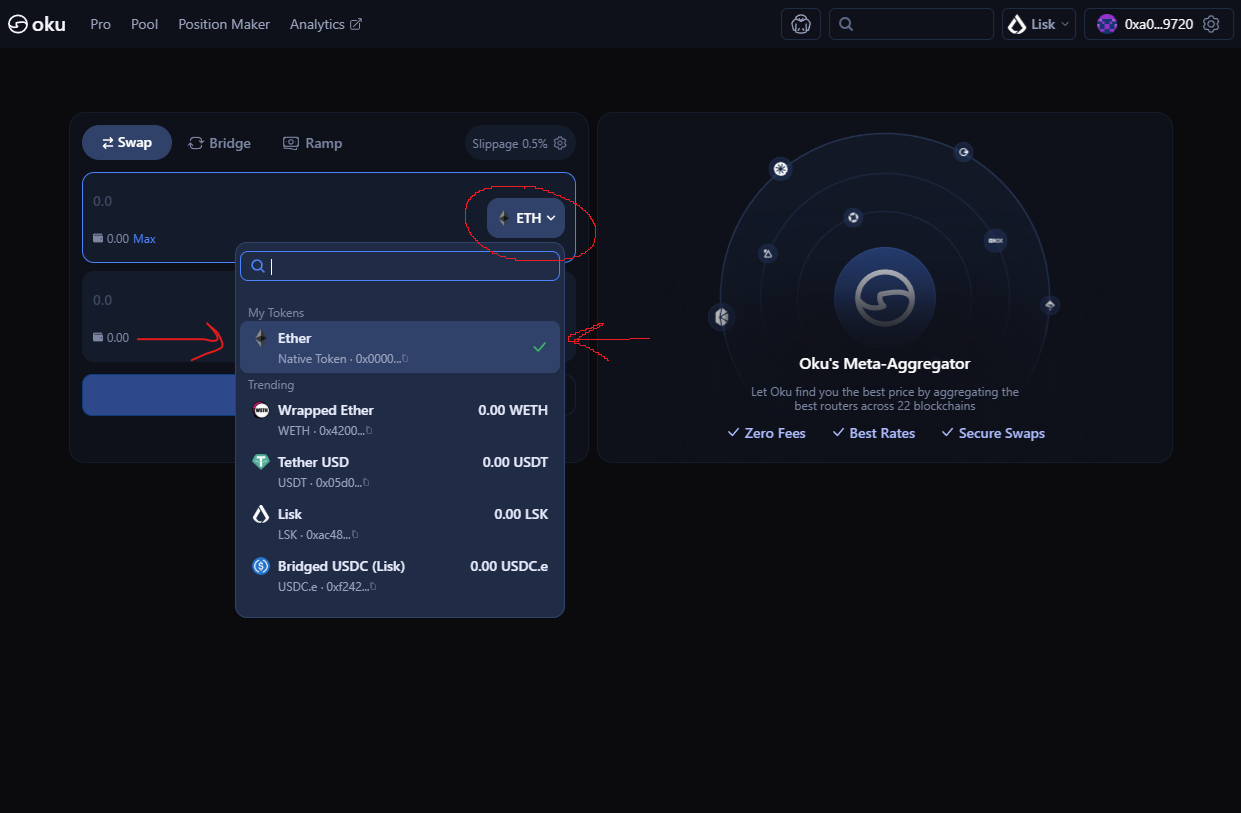Click the 0.00 USDT balance text
The height and width of the screenshot is (813, 1241).
515,462
